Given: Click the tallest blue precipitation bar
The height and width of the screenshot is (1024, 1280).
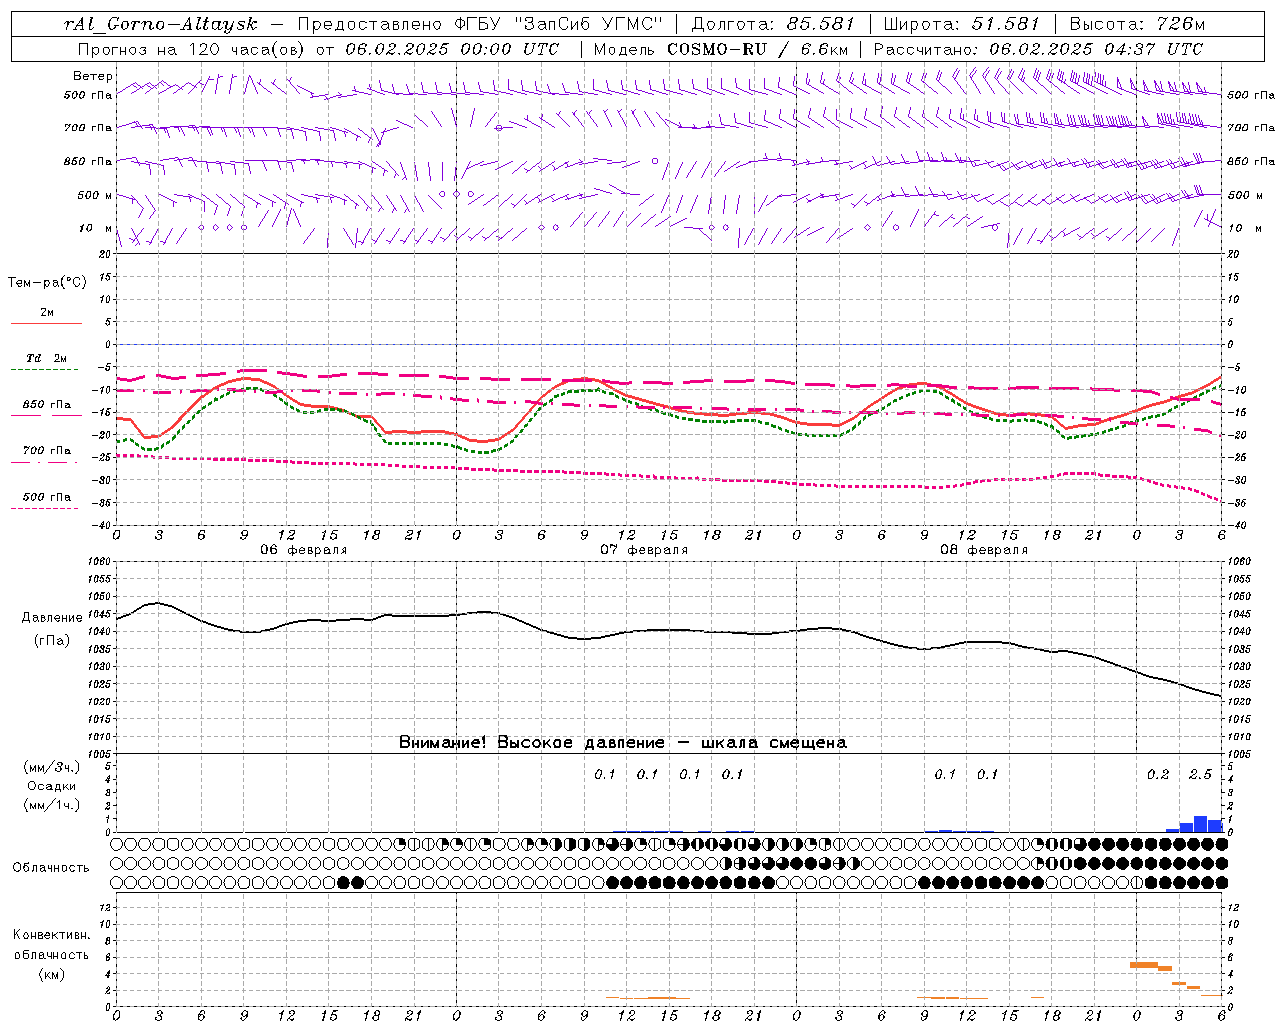Looking at the screenshot, I should (1200, 824).
